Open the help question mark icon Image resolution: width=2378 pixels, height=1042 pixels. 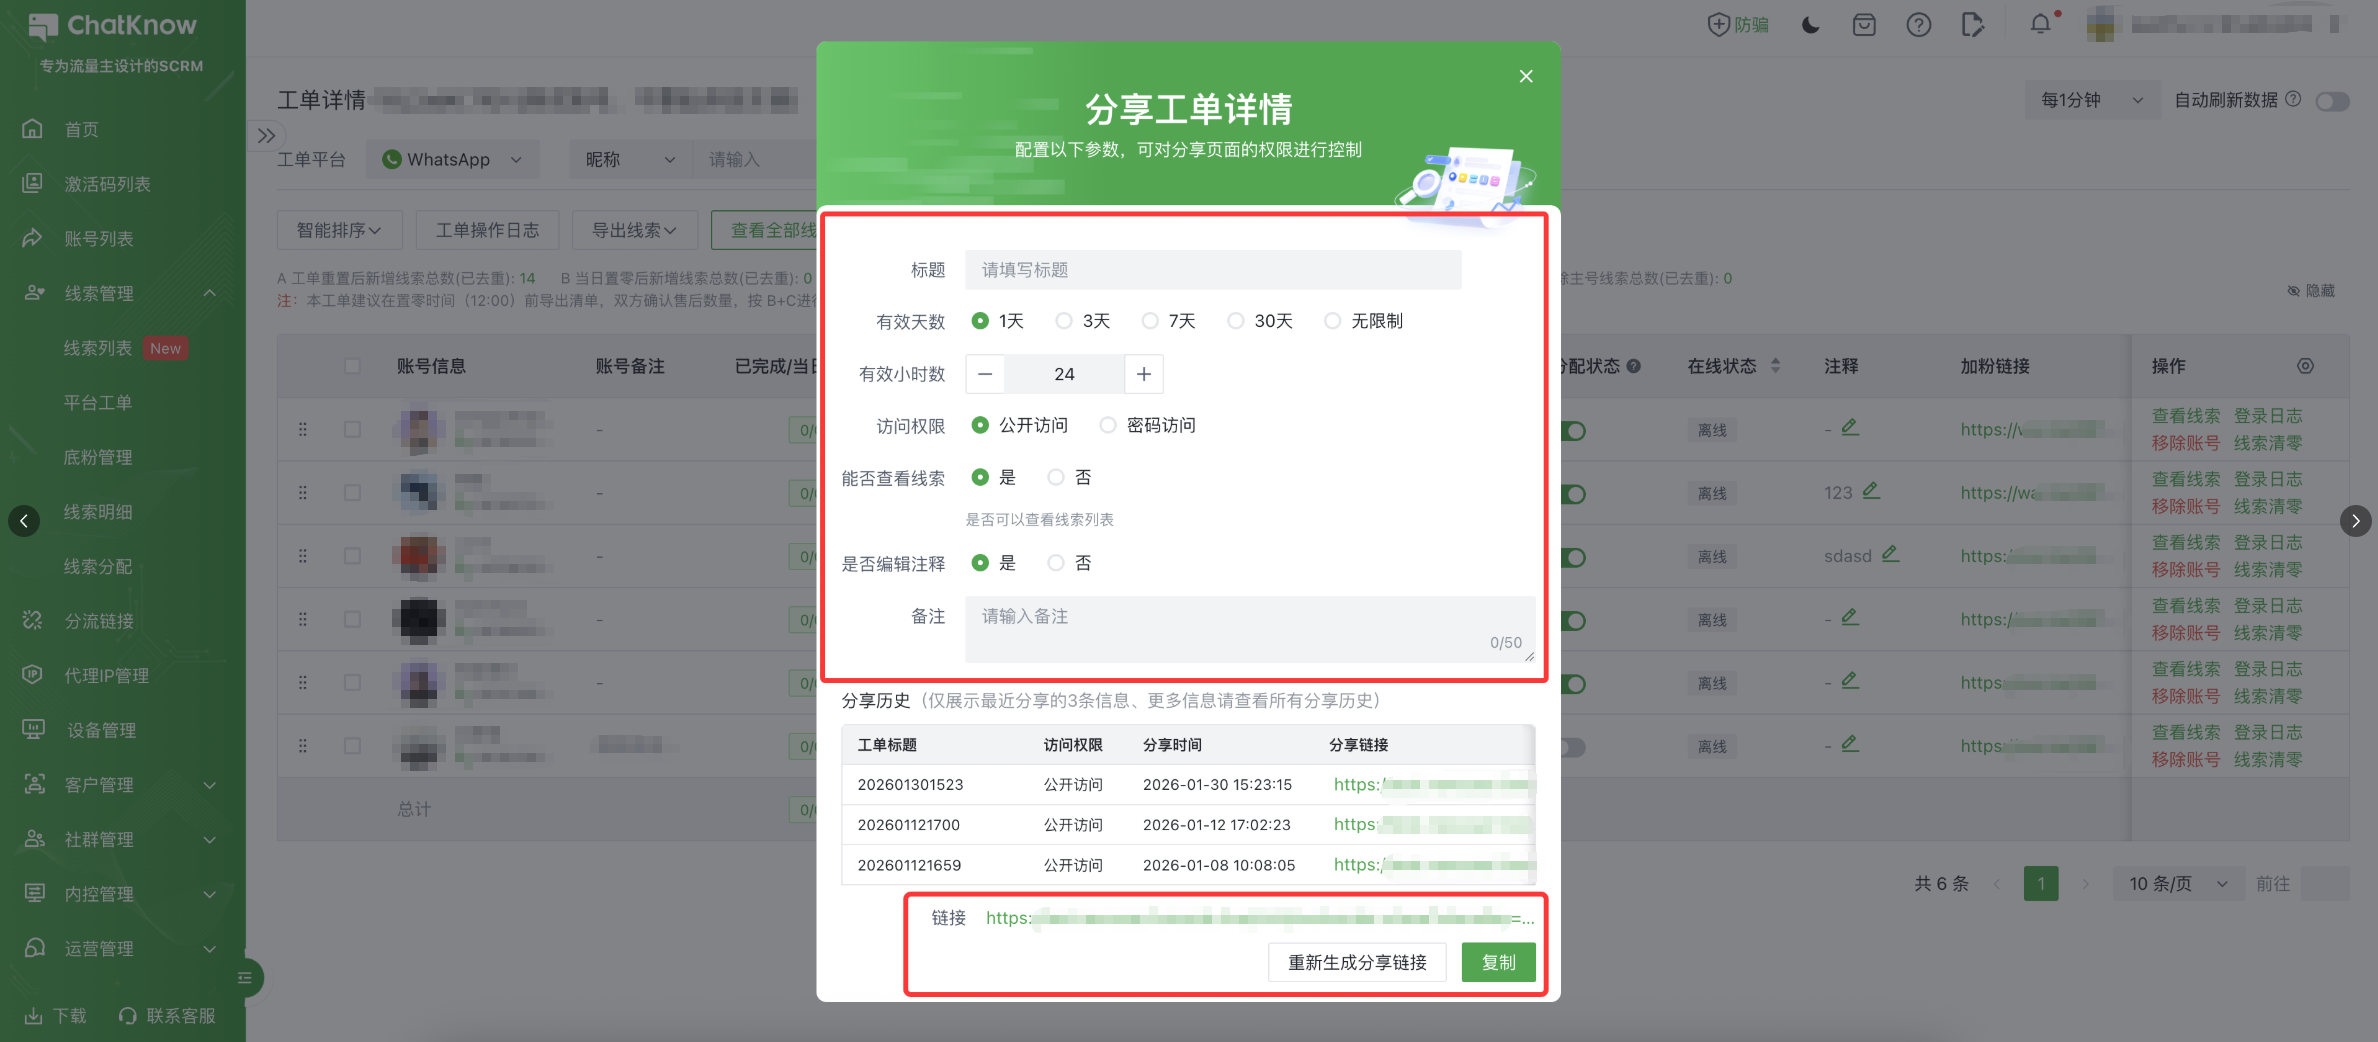(1918, 25)
